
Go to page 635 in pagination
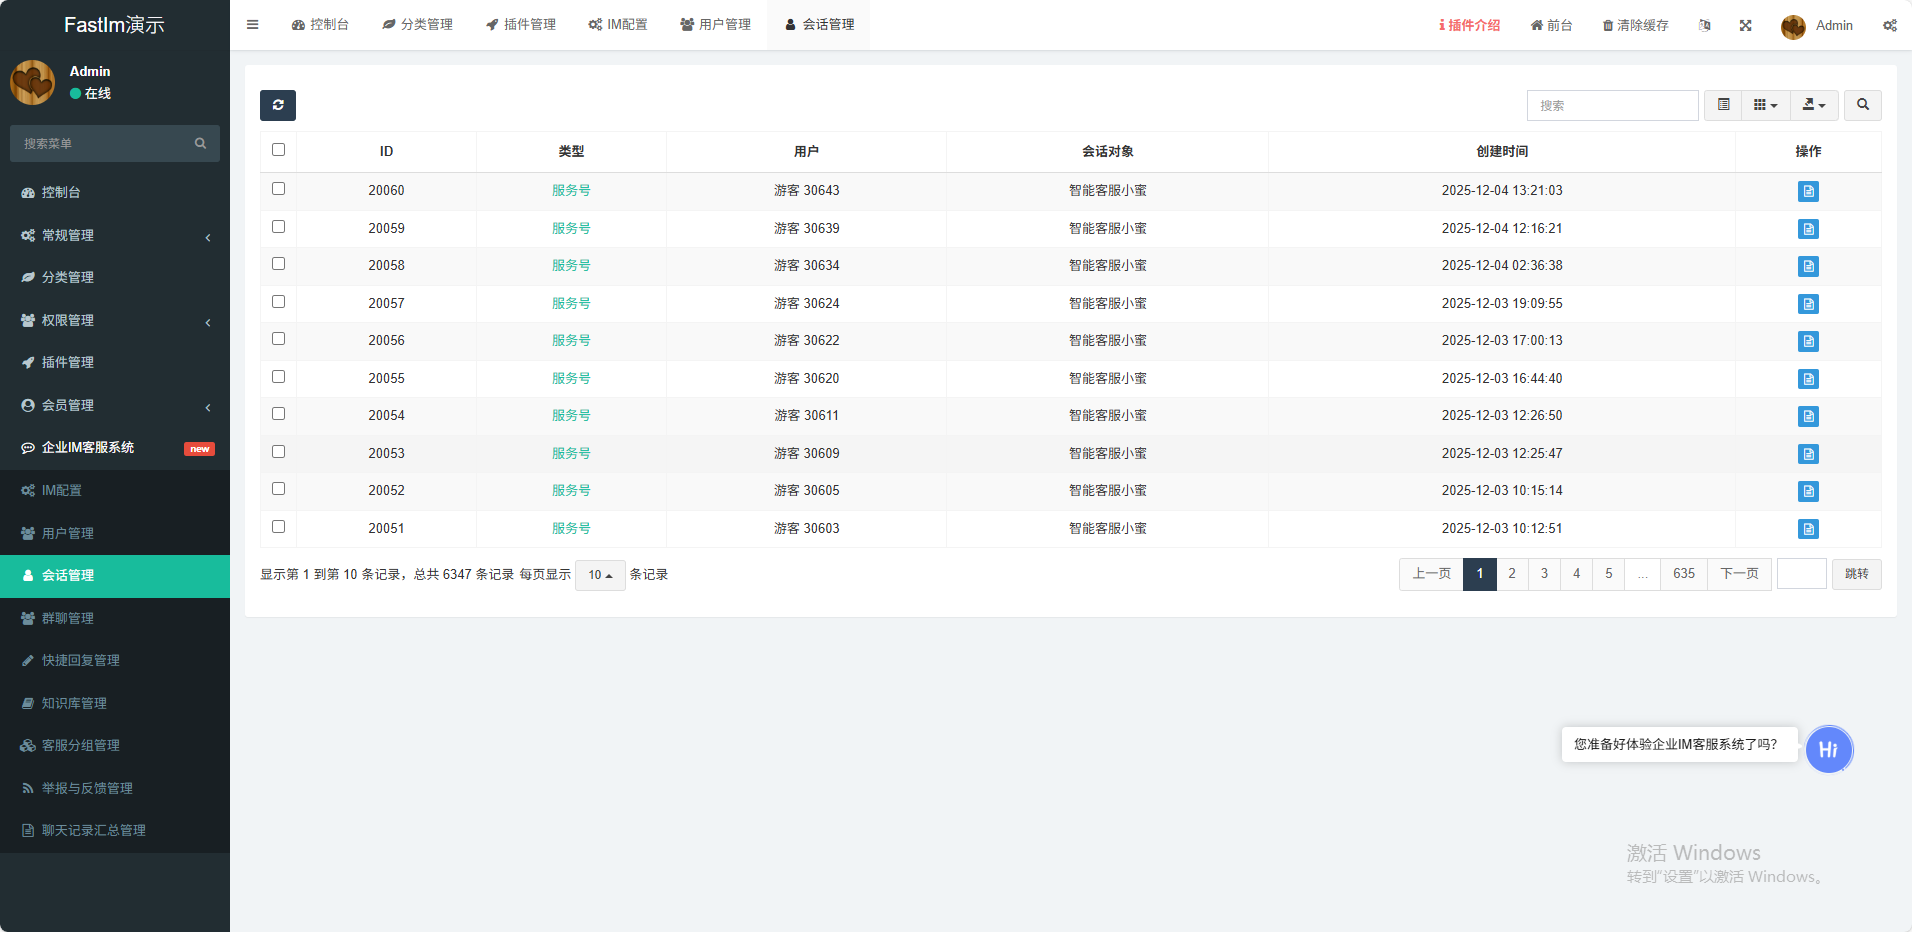click(1684, 574)
